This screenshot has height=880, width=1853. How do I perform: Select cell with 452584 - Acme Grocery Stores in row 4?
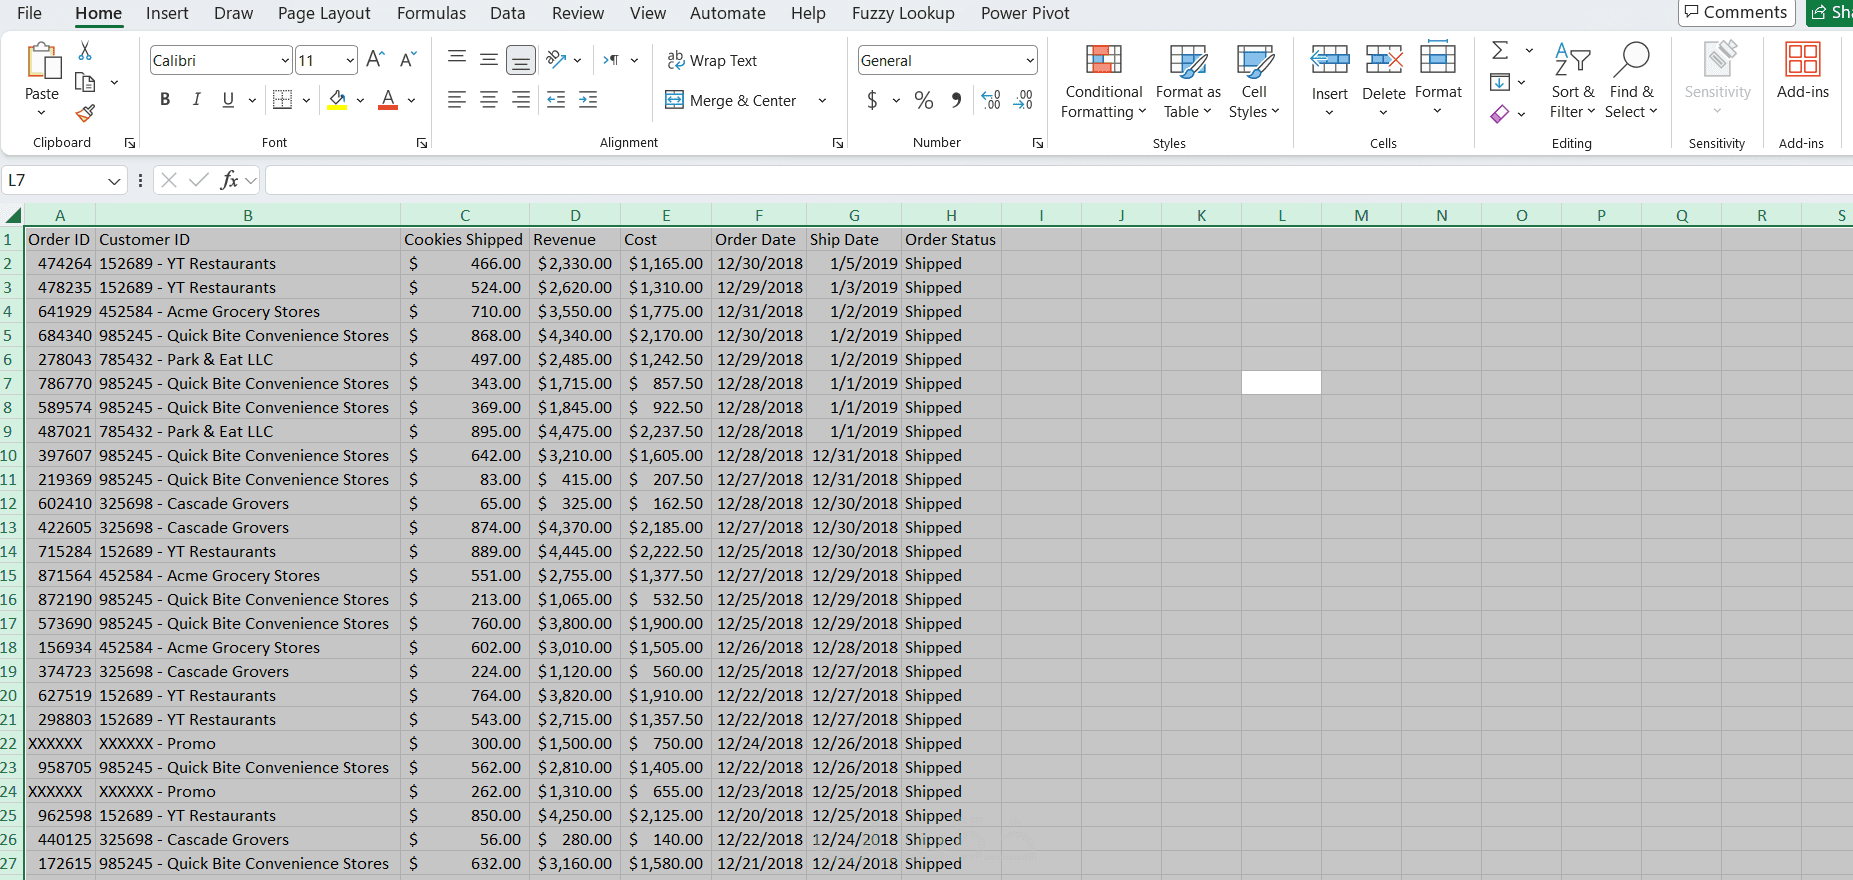coord(248,312)
